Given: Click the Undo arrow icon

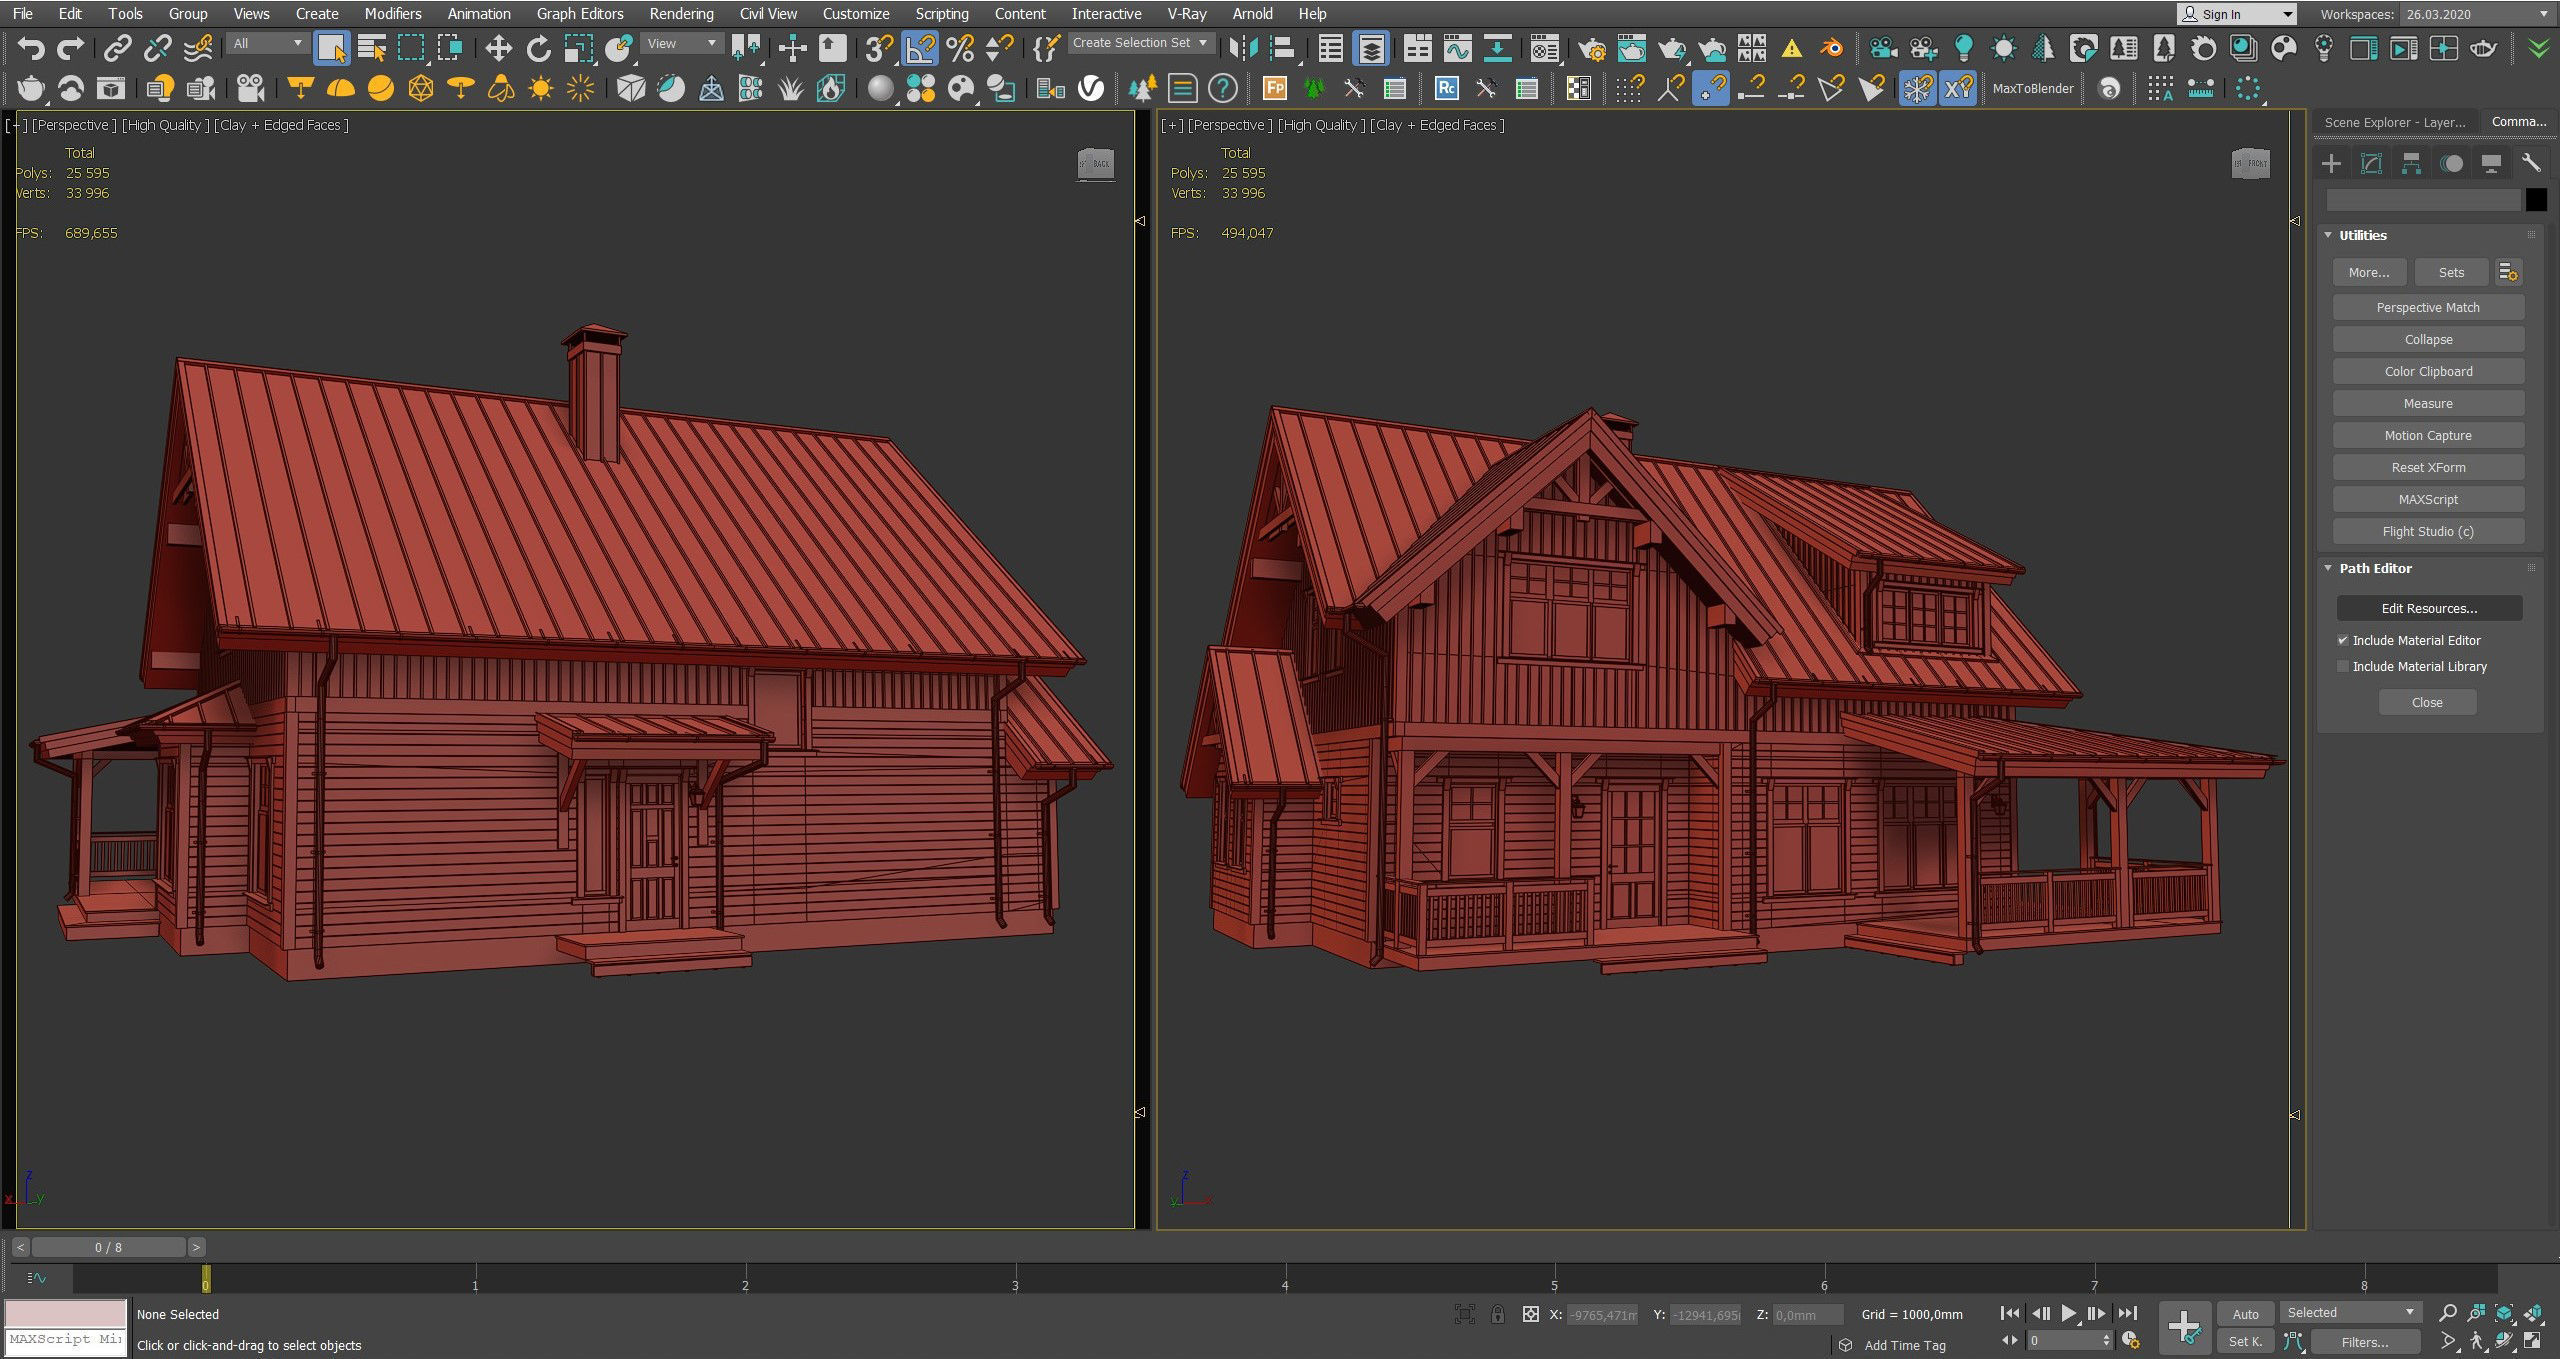Looking at the screenshot, I should pyautogui.click(x=31, y=48).
